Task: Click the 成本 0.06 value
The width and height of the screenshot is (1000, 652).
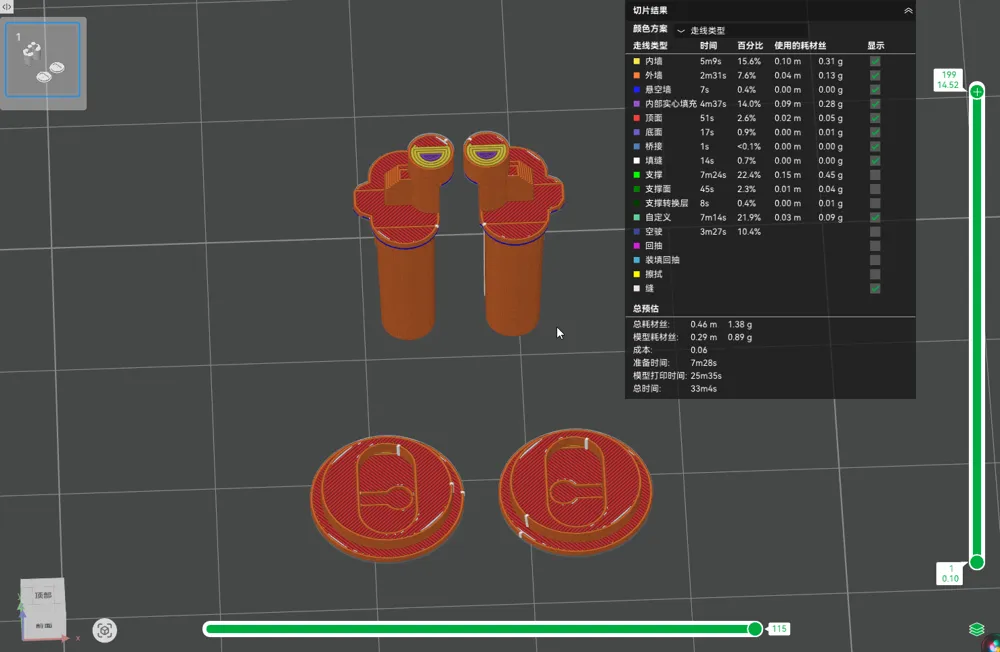Action: click(699, 350)
